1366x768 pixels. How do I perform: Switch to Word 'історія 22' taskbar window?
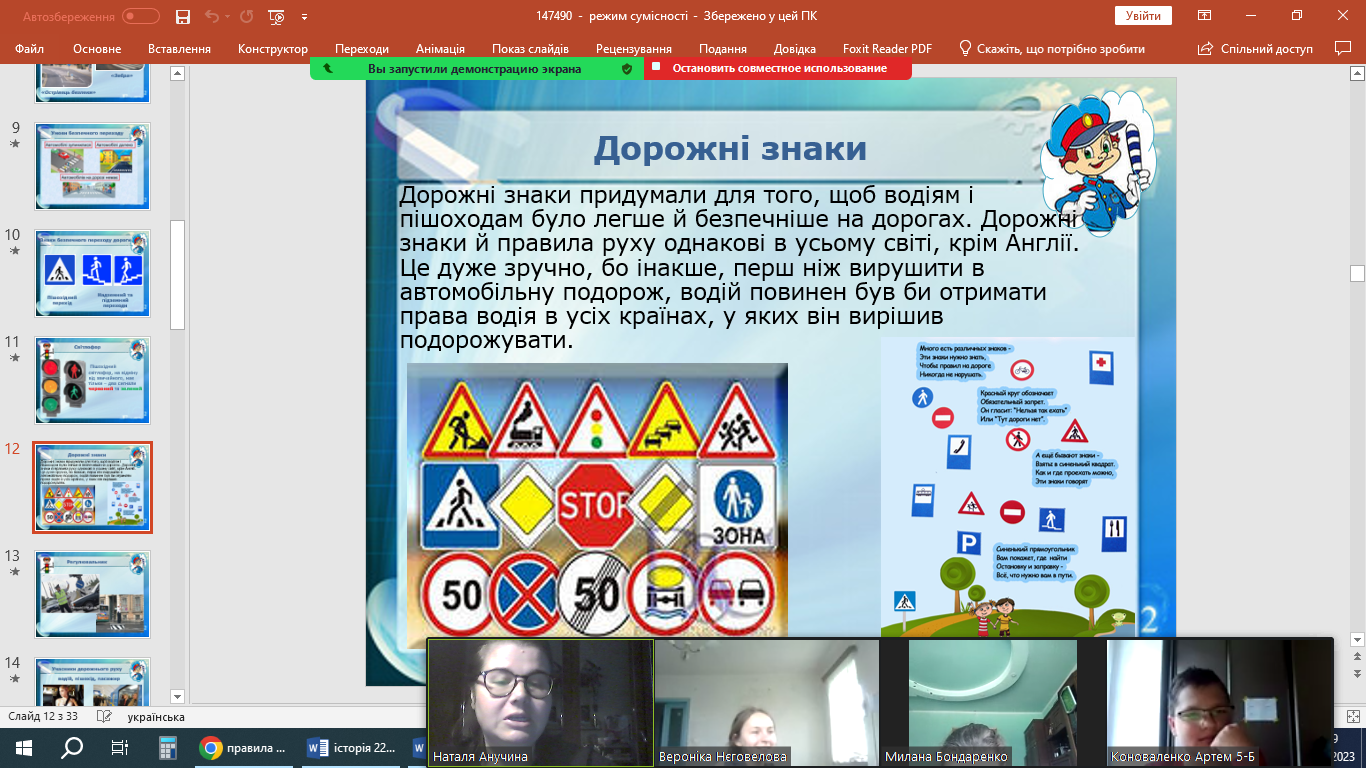pyautogui.click(x=353, y=748)
